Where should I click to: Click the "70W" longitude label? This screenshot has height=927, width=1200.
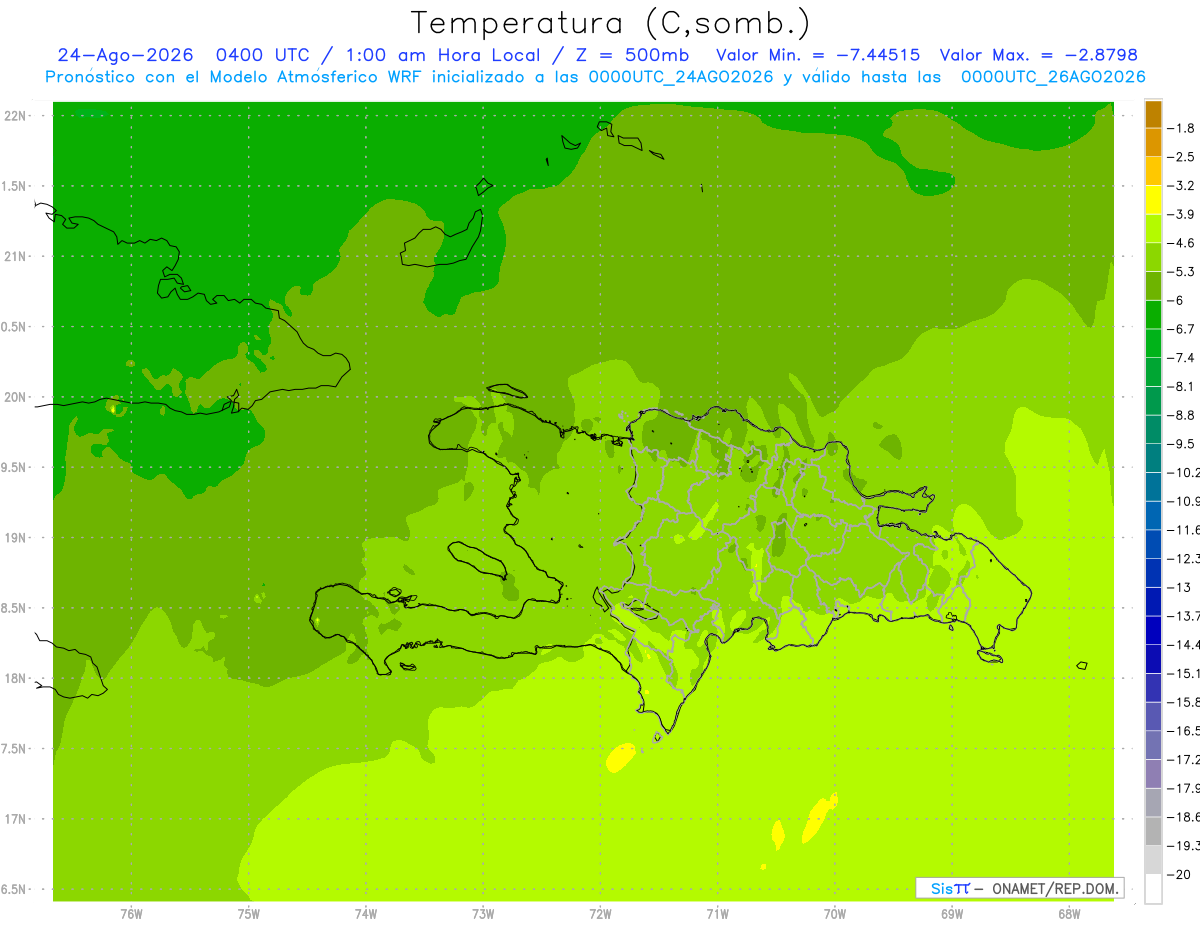pos(835,914)
